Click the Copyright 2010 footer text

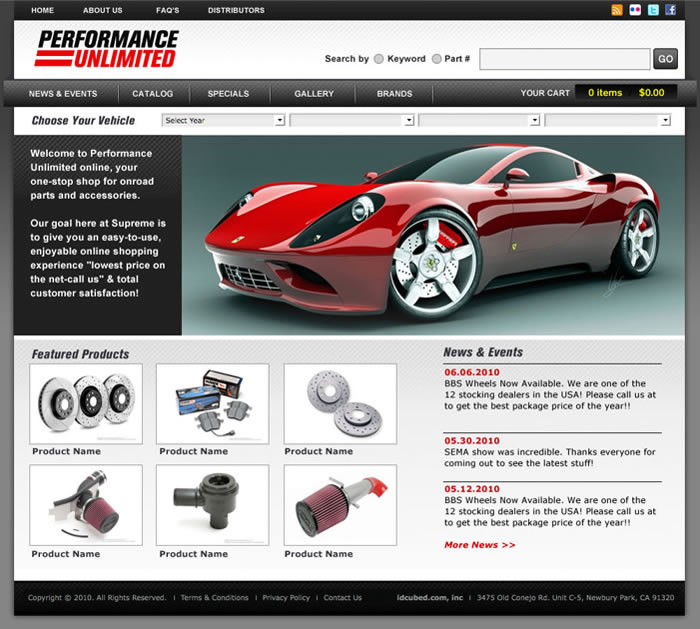97,598
